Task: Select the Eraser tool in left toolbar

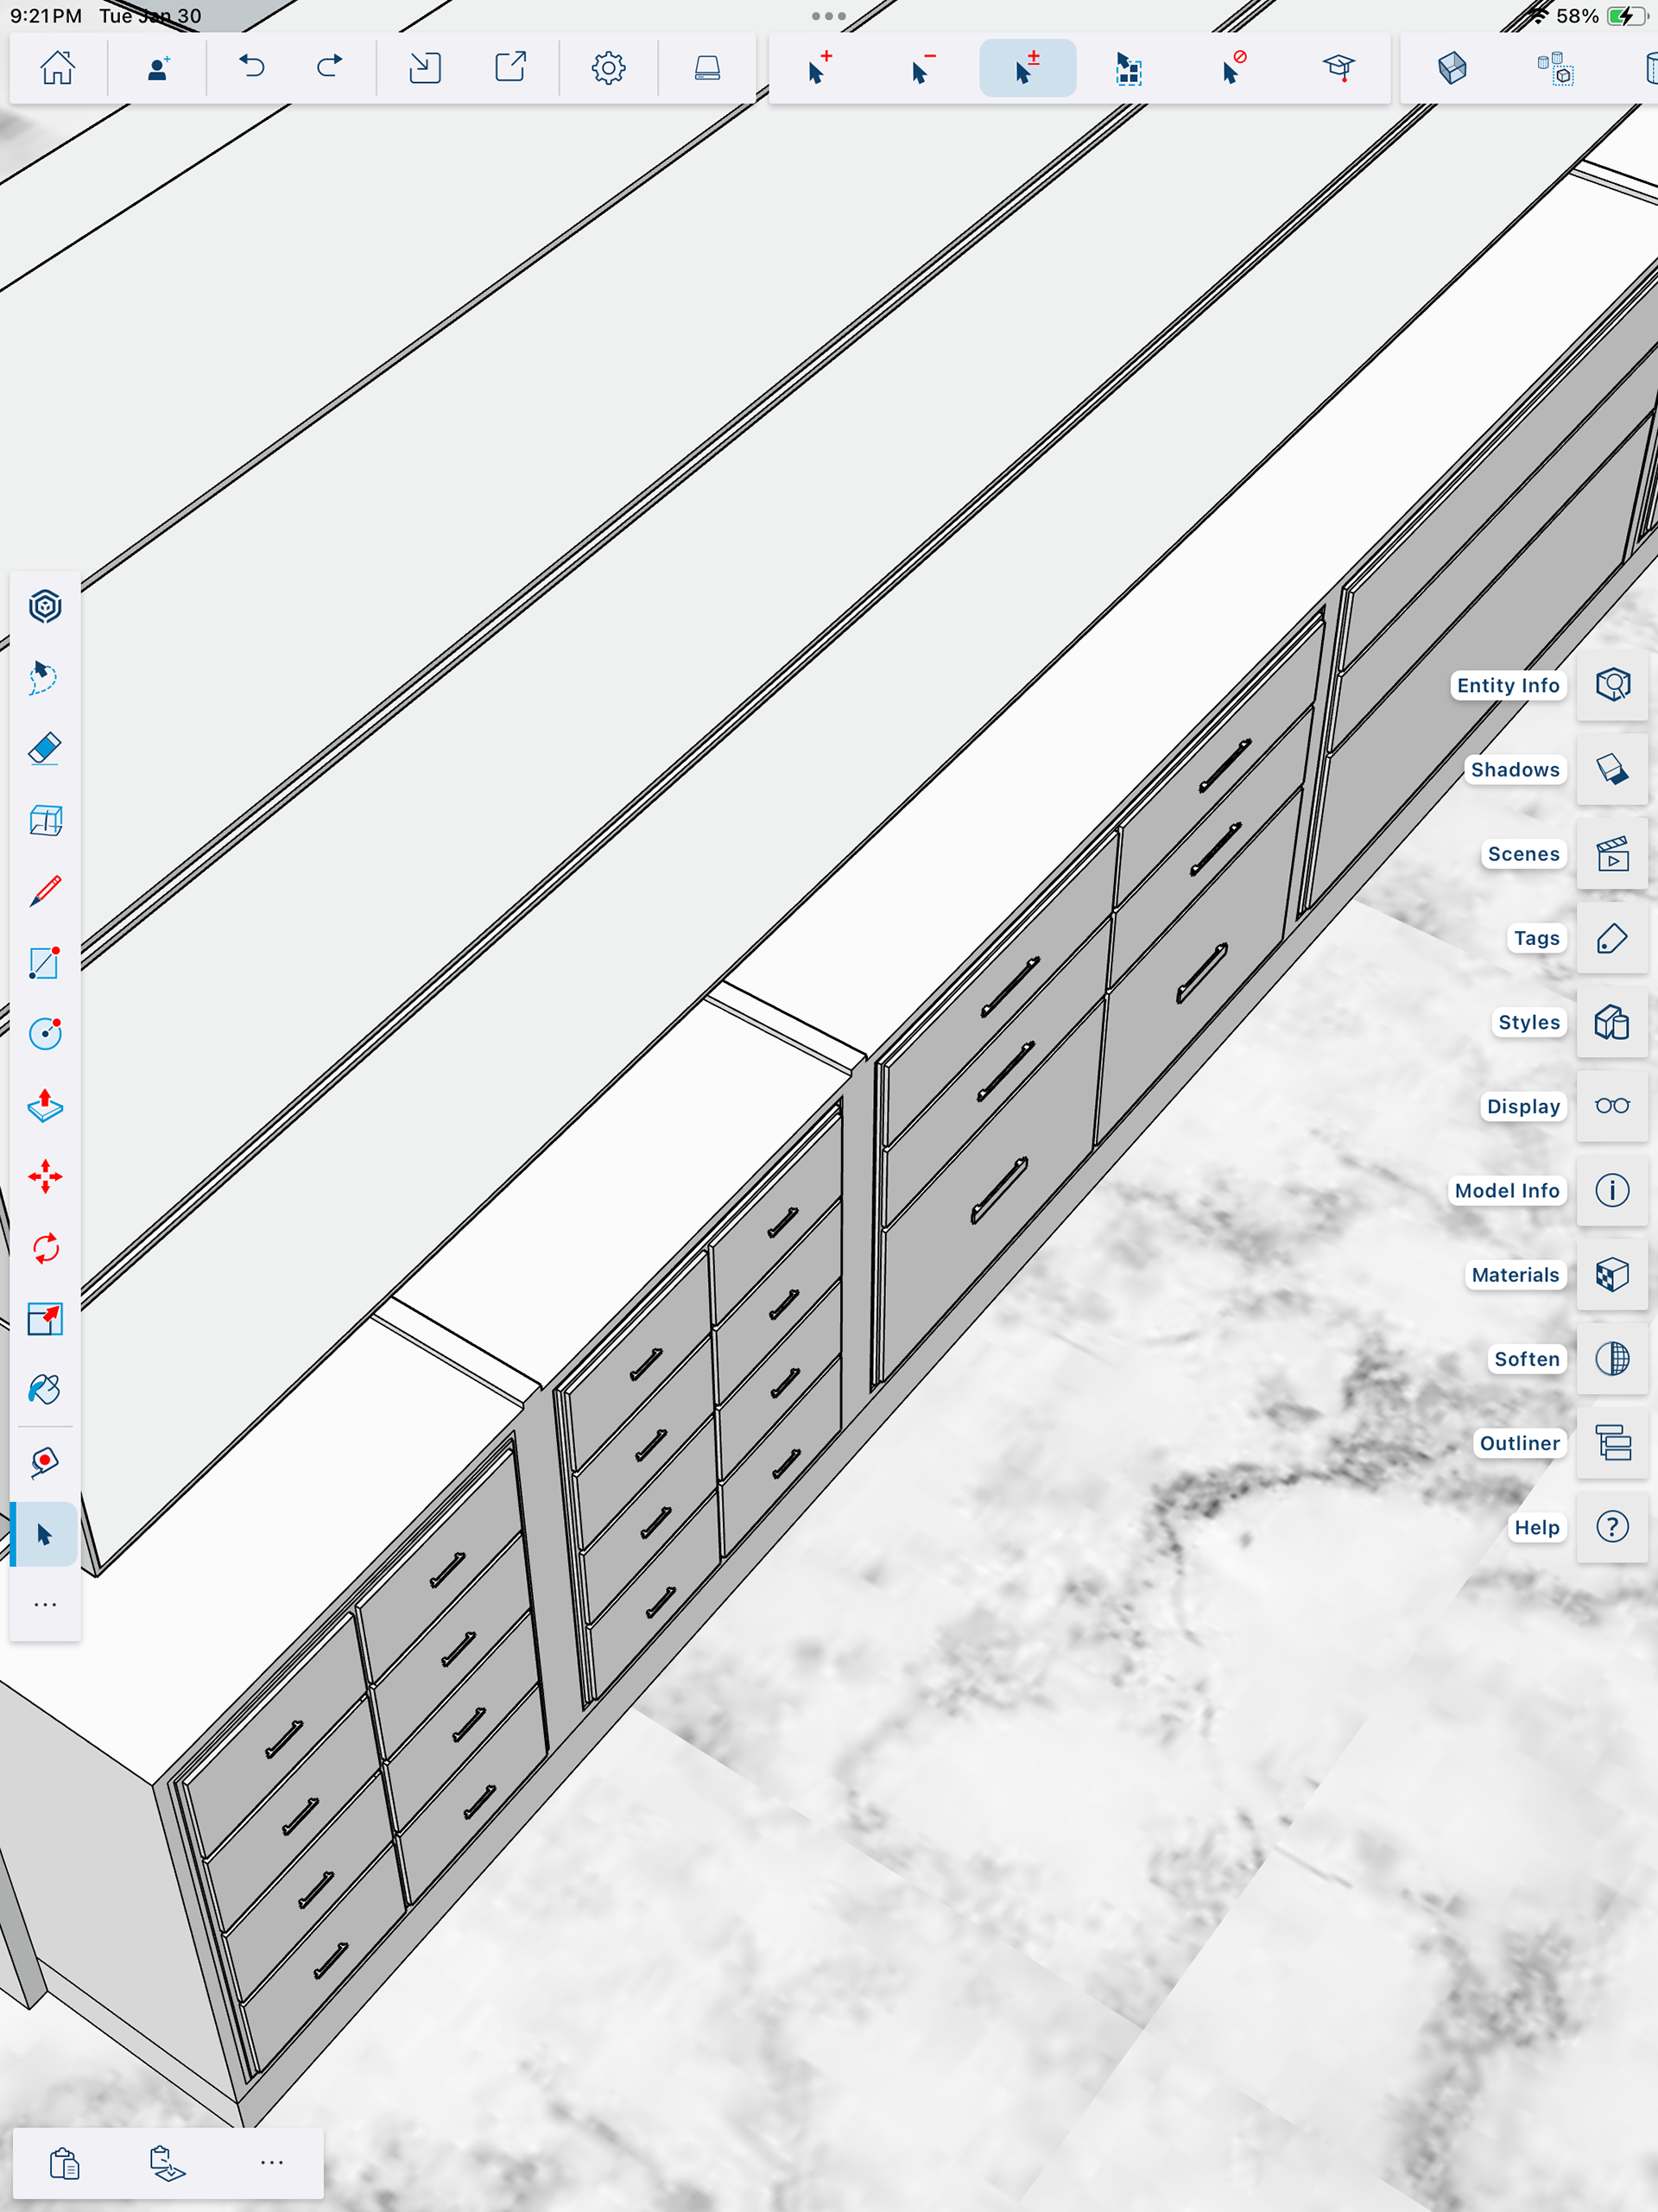Action: point(45,749)
